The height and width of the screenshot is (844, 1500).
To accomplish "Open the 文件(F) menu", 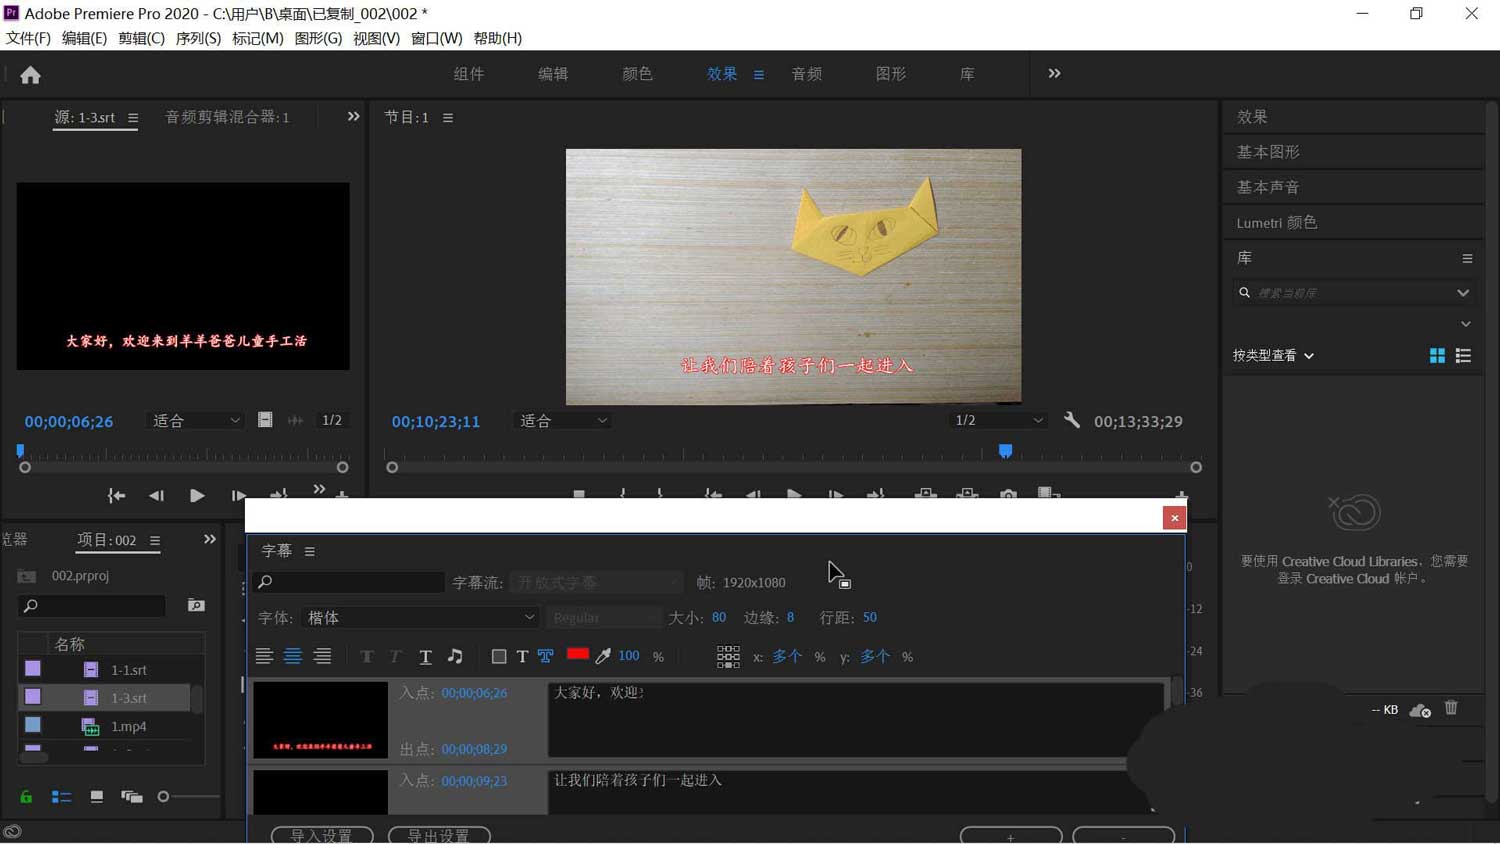I will click(28, 38).
